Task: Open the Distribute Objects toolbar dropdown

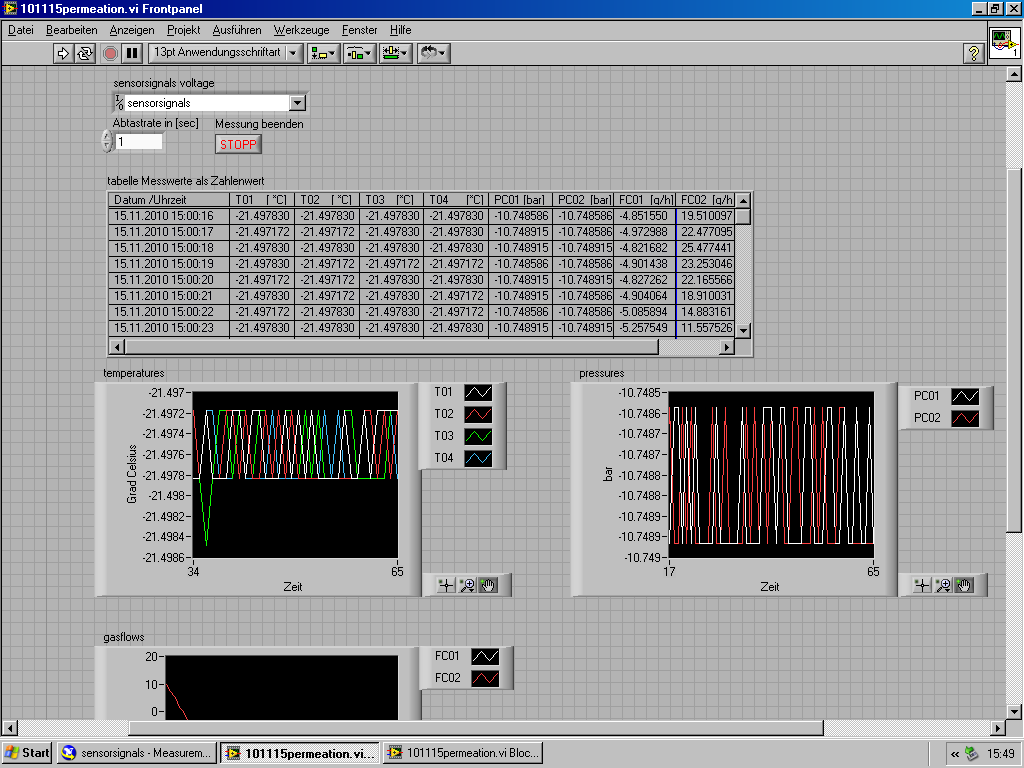Action: pyautogui.click(x=359, y=53)
